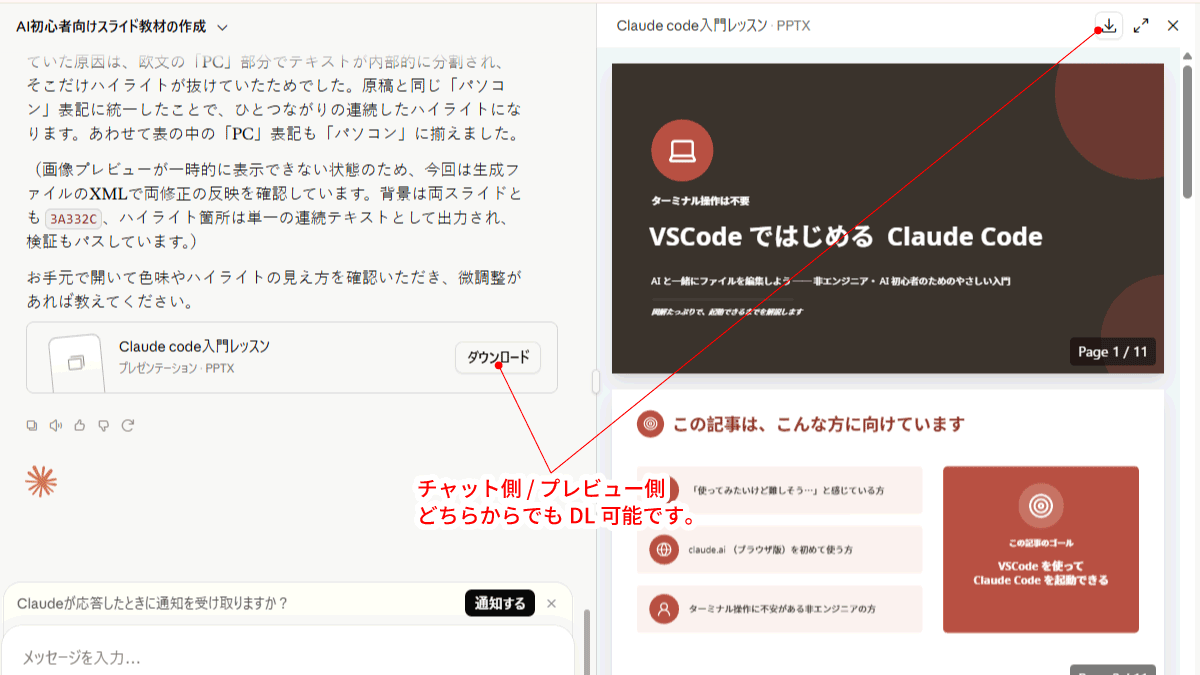The height and width of the screenshot is (675, 1200).
Task: Click the メッセージを入力 input field
Action: click(x=288, y=655)
